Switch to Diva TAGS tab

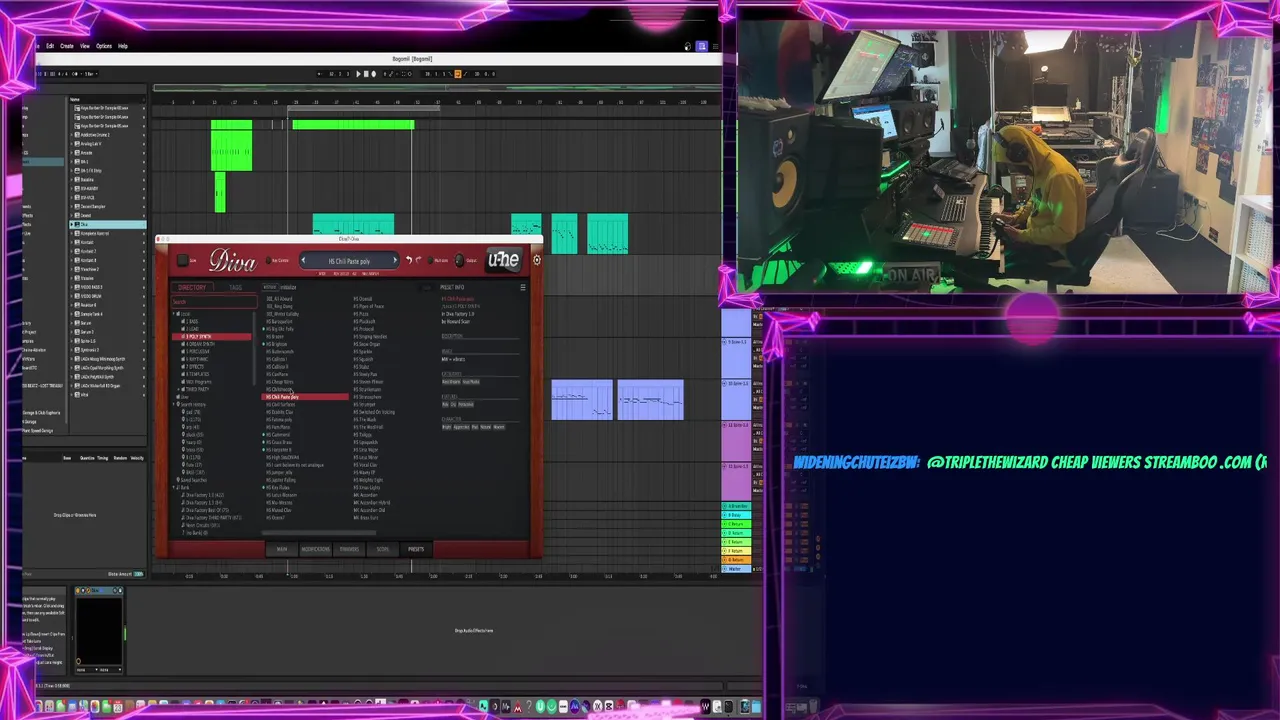pos(236,287)
